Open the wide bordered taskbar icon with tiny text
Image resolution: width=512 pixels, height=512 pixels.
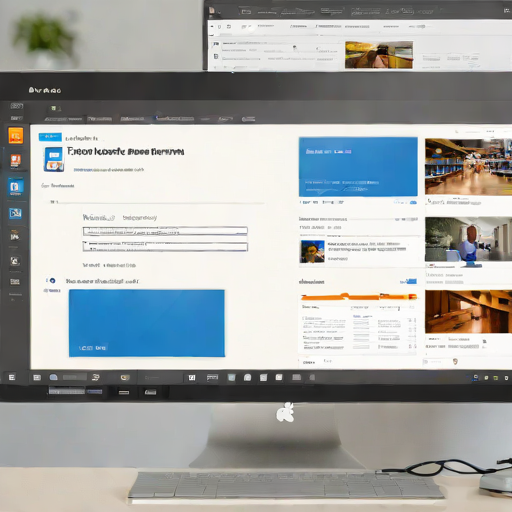coord(212,377)
